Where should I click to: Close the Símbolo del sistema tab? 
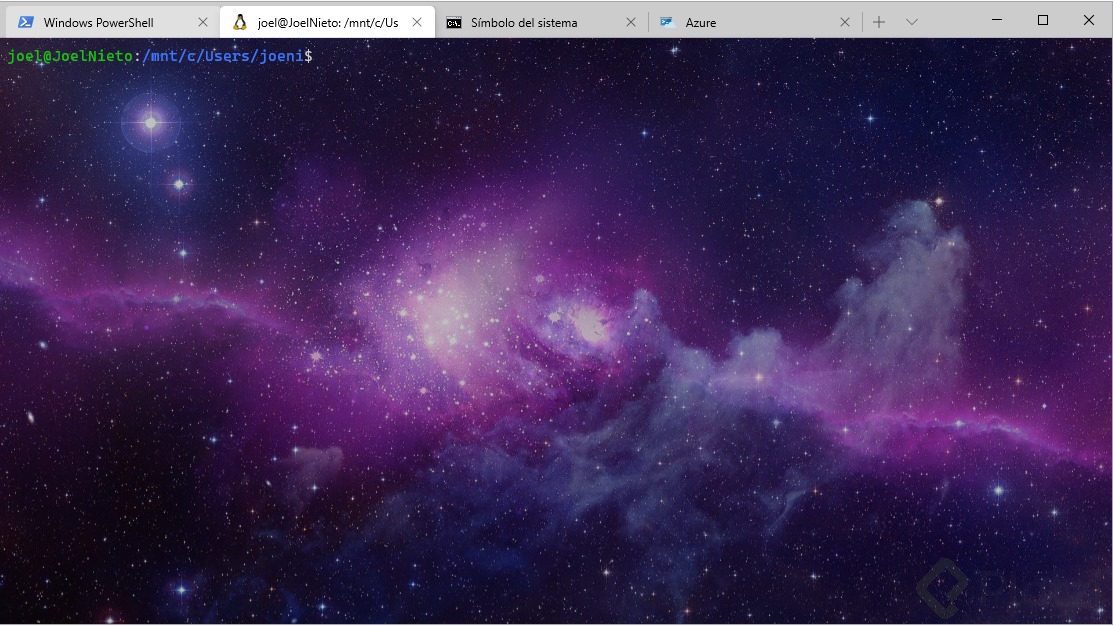point(631,22)
